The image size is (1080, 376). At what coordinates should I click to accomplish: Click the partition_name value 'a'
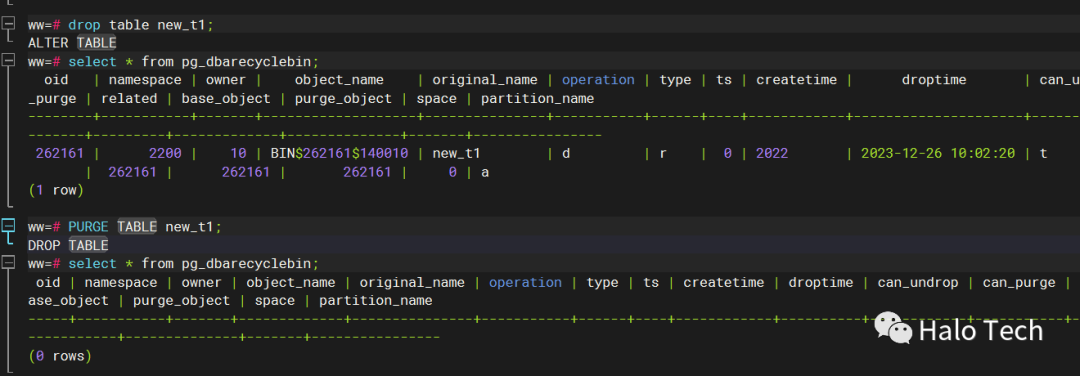click(x=485, y=172)
